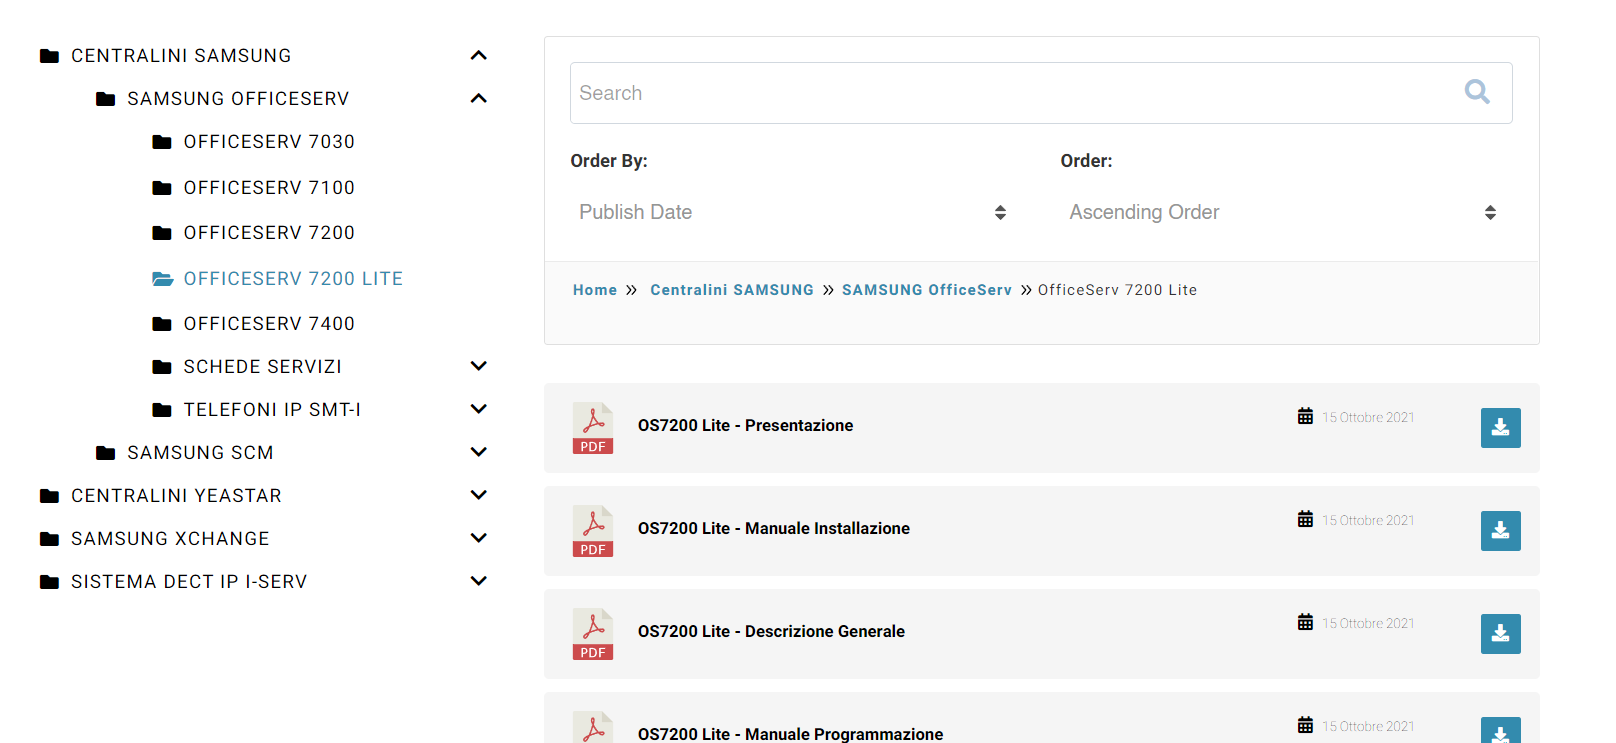1616x743 pixels.
Task: Expand the Sistema DECT IP I-SERV category
Action: [x=479, y=582]
